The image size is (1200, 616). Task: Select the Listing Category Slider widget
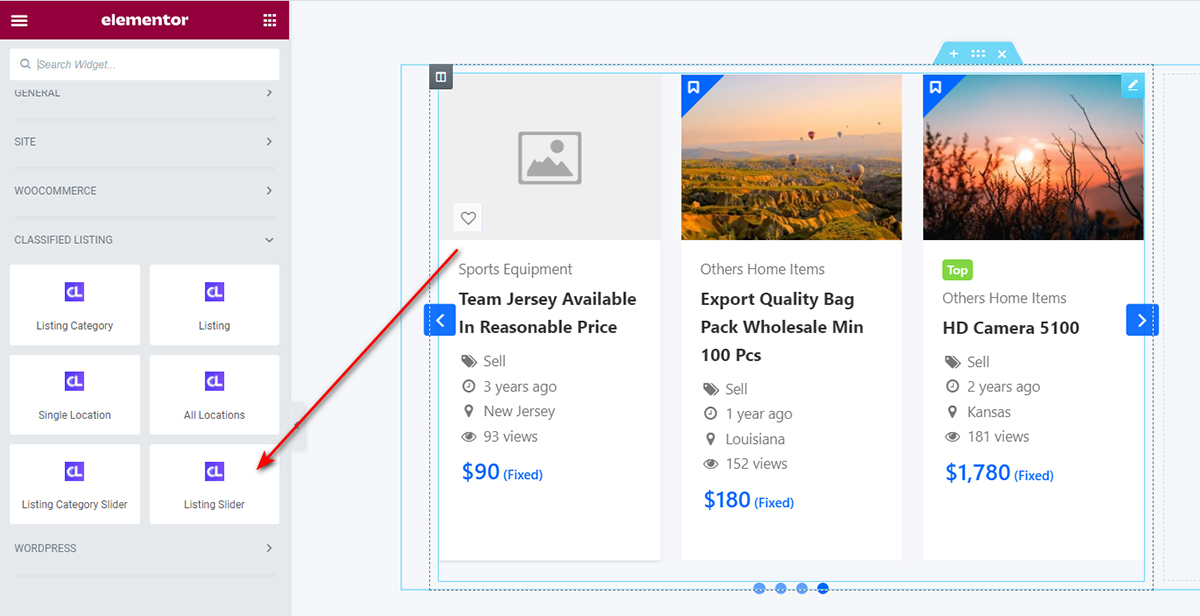coord(75,484)
